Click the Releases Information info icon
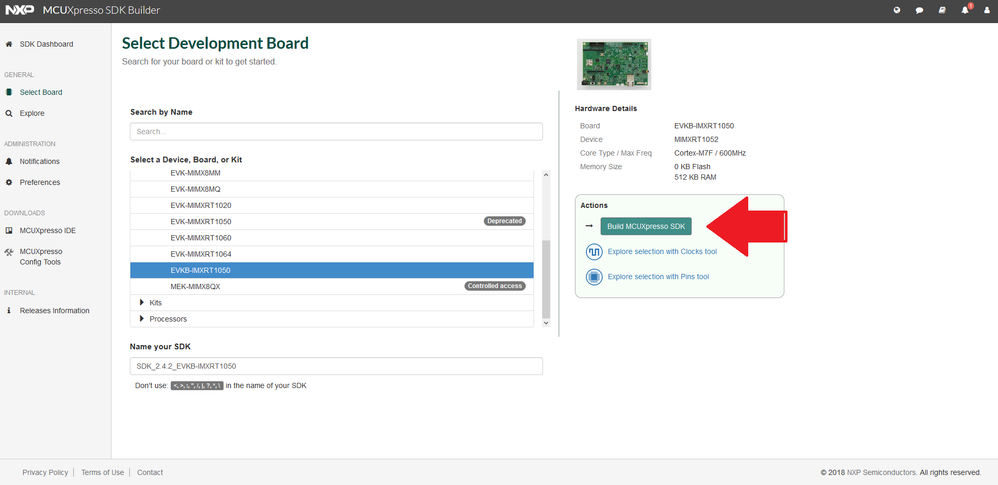This screenshot has height=485, width=998. pos(9,311)
